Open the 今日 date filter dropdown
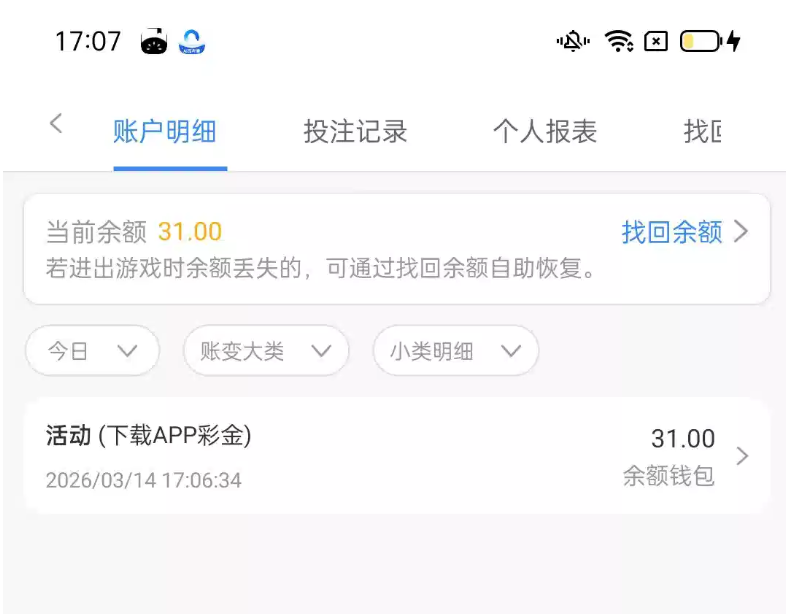 (x=92, y=350)
